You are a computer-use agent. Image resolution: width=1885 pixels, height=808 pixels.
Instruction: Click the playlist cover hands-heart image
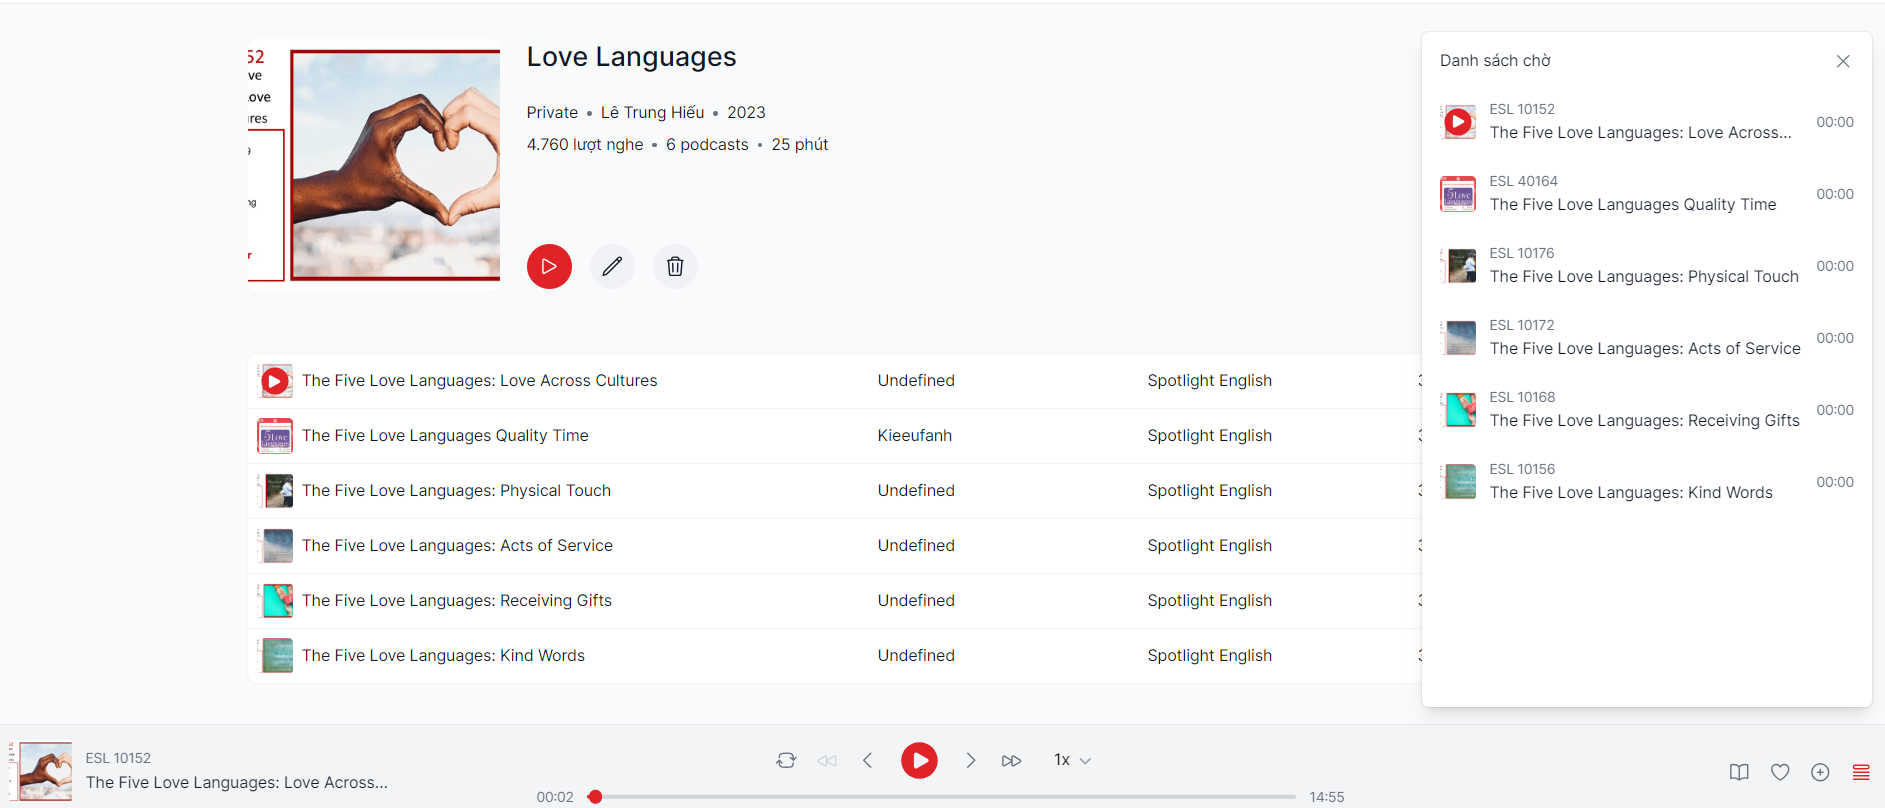395,164
